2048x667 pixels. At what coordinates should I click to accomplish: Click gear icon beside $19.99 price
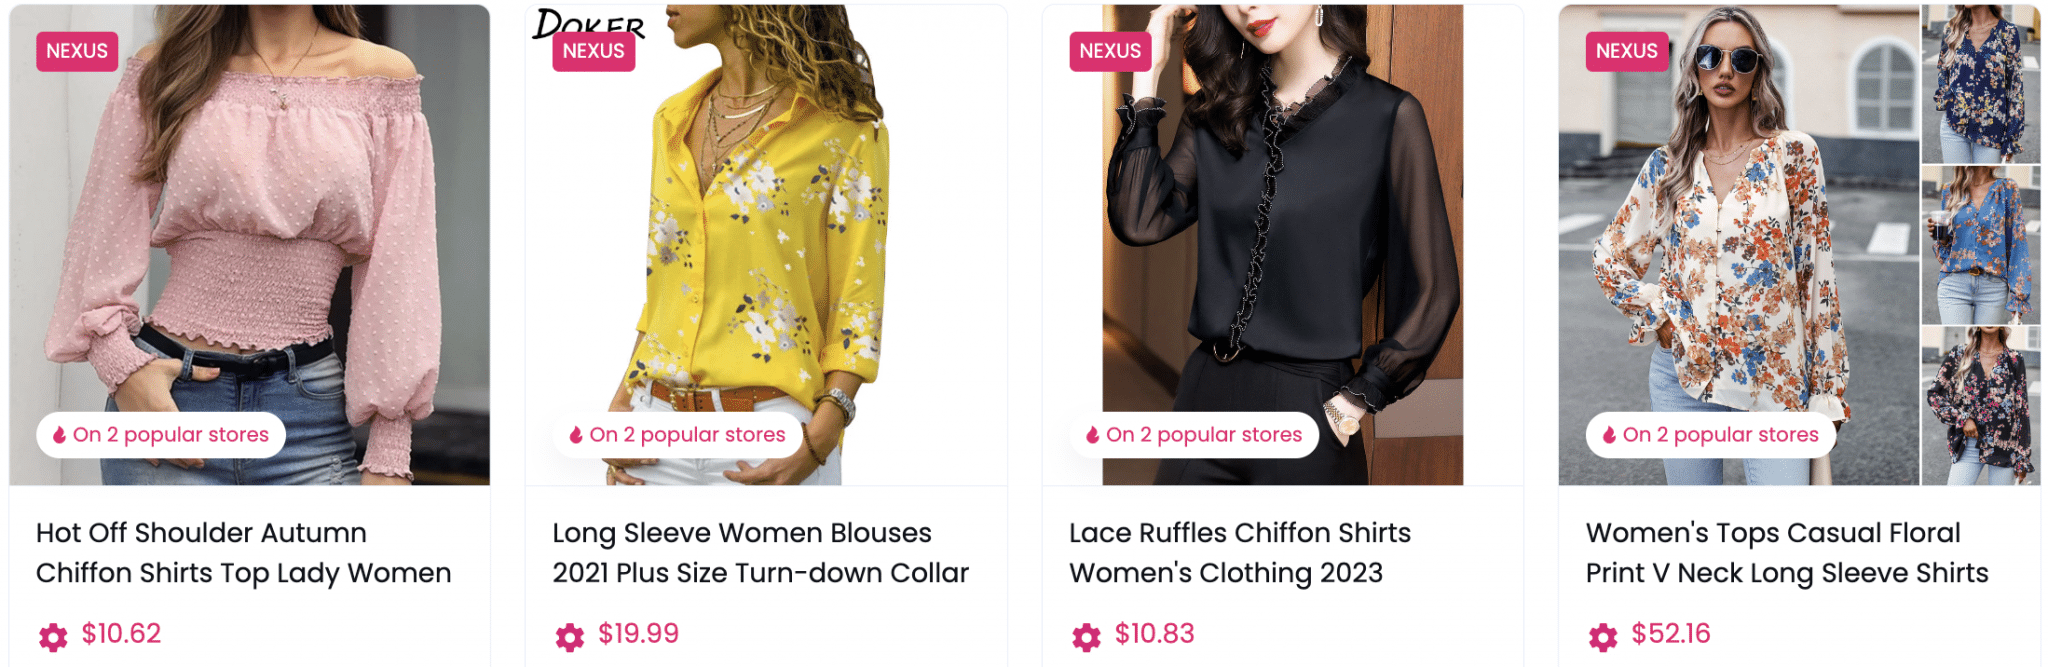pyautogui.click(x=570, y=636)
